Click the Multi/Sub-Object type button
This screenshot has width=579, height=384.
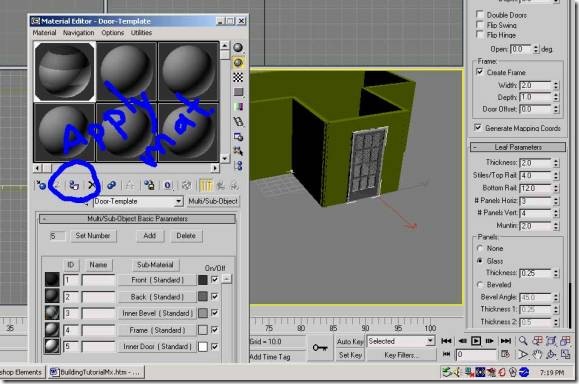click(213, 201)
